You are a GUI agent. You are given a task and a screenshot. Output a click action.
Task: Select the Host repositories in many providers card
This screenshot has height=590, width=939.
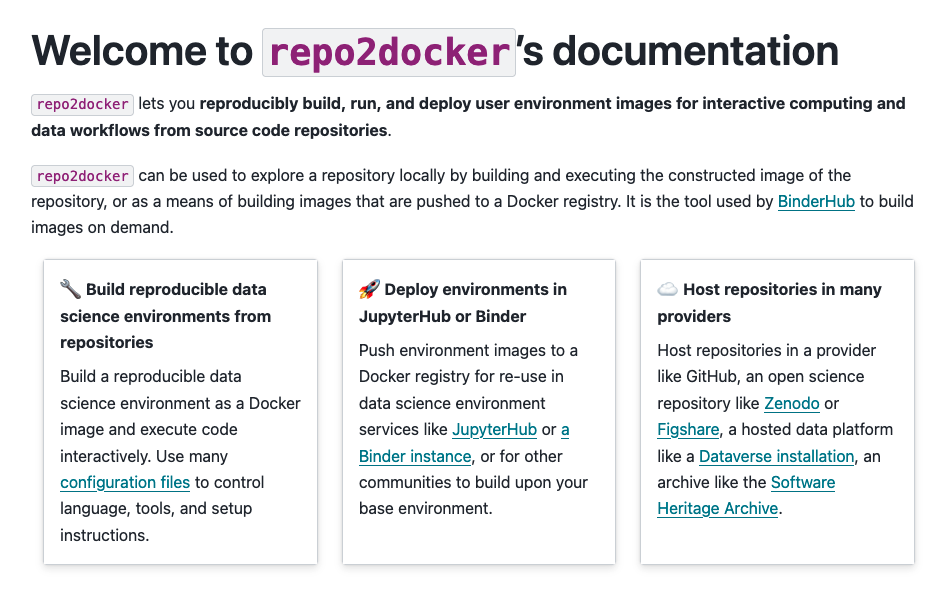776,412
